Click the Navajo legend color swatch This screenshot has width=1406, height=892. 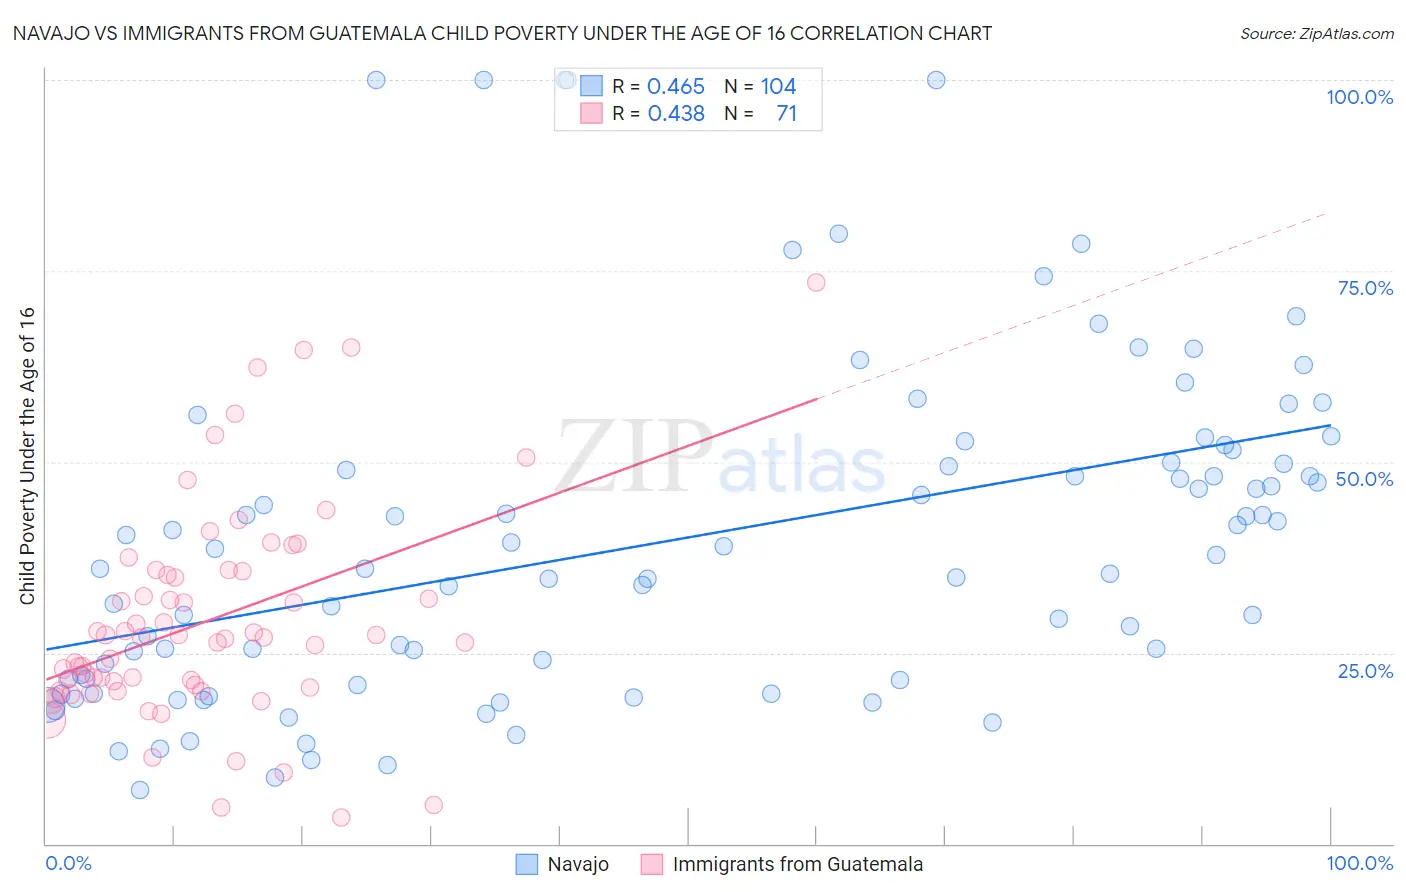[x=527, y=864]
